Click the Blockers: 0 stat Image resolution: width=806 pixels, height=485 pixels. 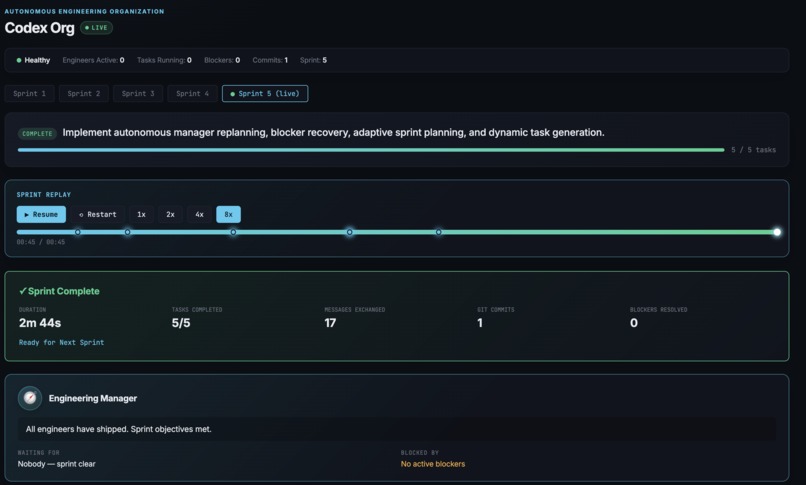pyautogui.click(x=222, y=60)
